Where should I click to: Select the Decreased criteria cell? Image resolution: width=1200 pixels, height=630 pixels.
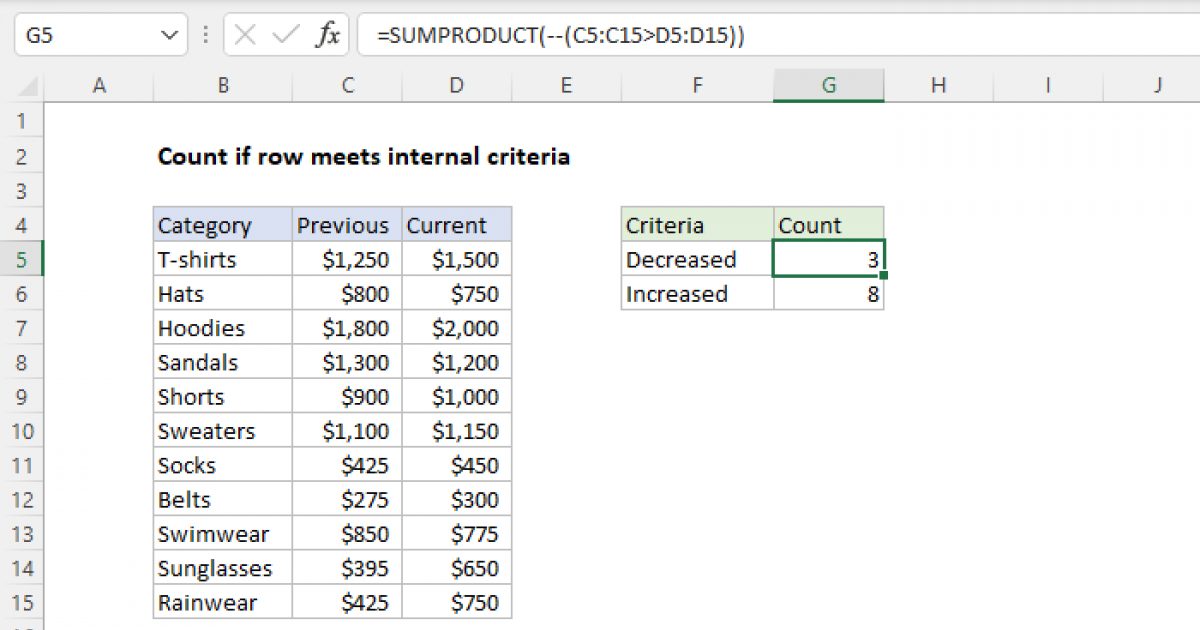click(x=680, y=259)
